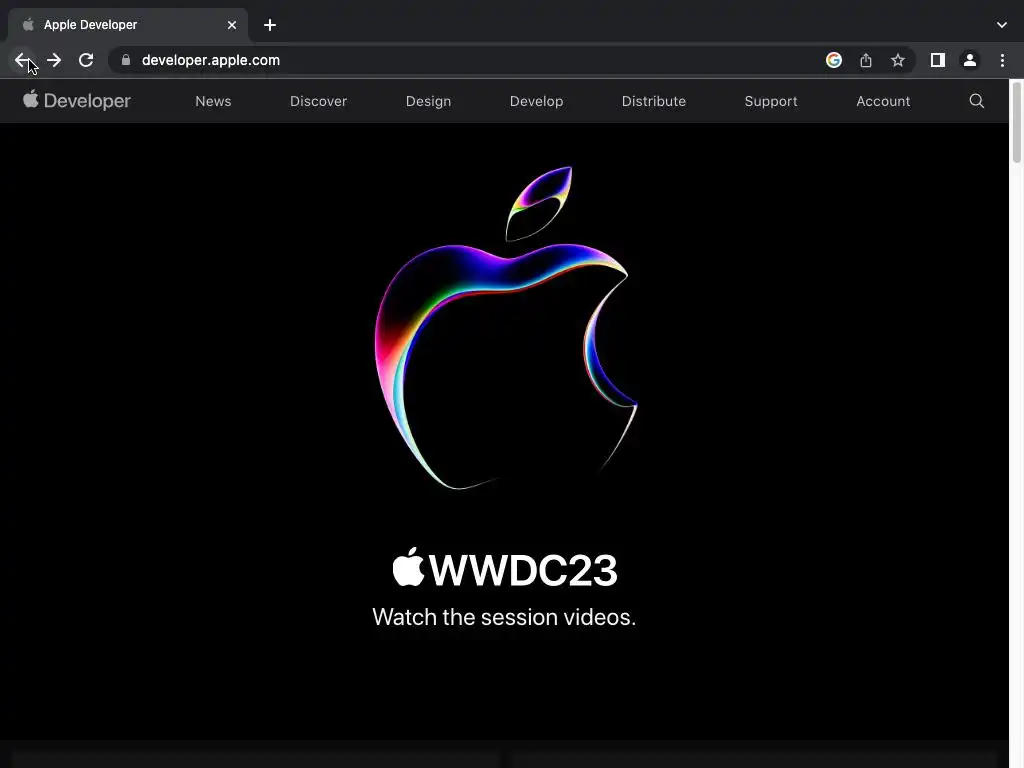Go back using the browser back arrow
1024x768 pixels.
click(22, 60)
